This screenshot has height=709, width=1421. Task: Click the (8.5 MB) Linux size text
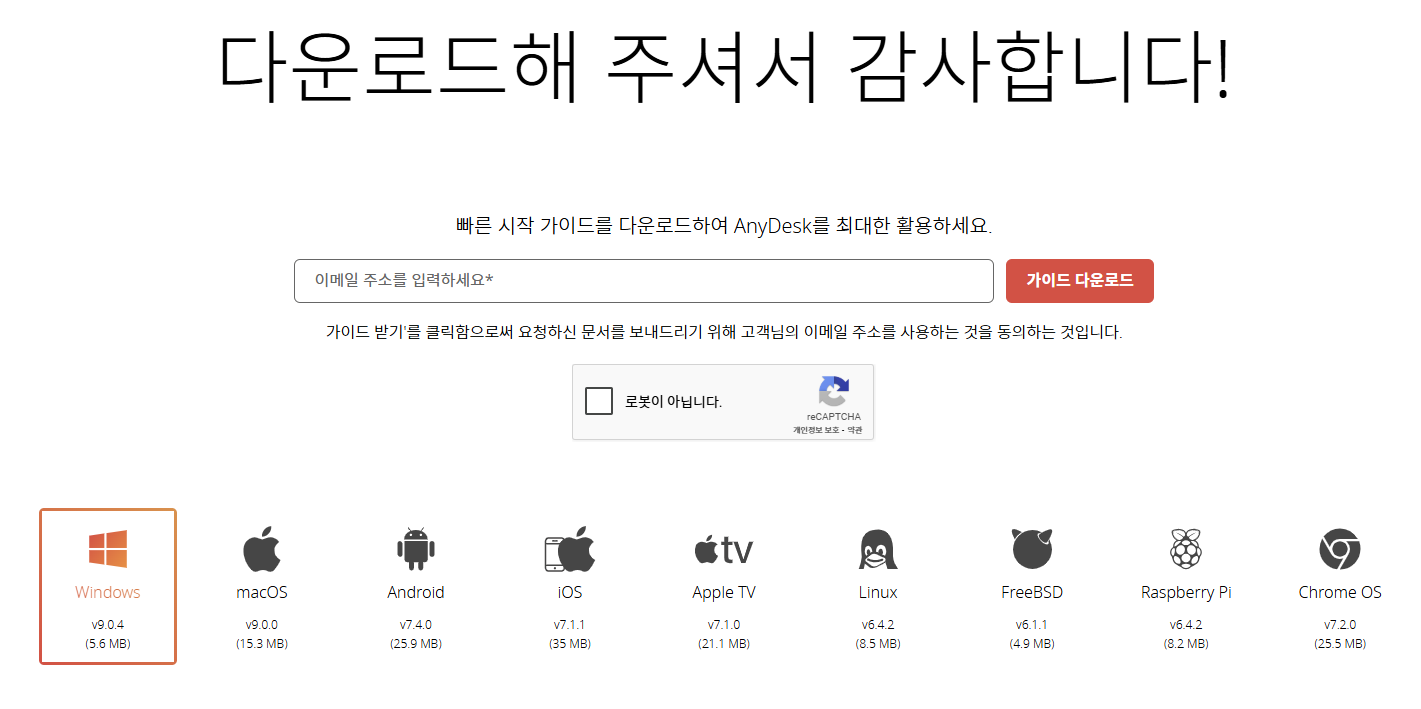[x=878, y=644]
